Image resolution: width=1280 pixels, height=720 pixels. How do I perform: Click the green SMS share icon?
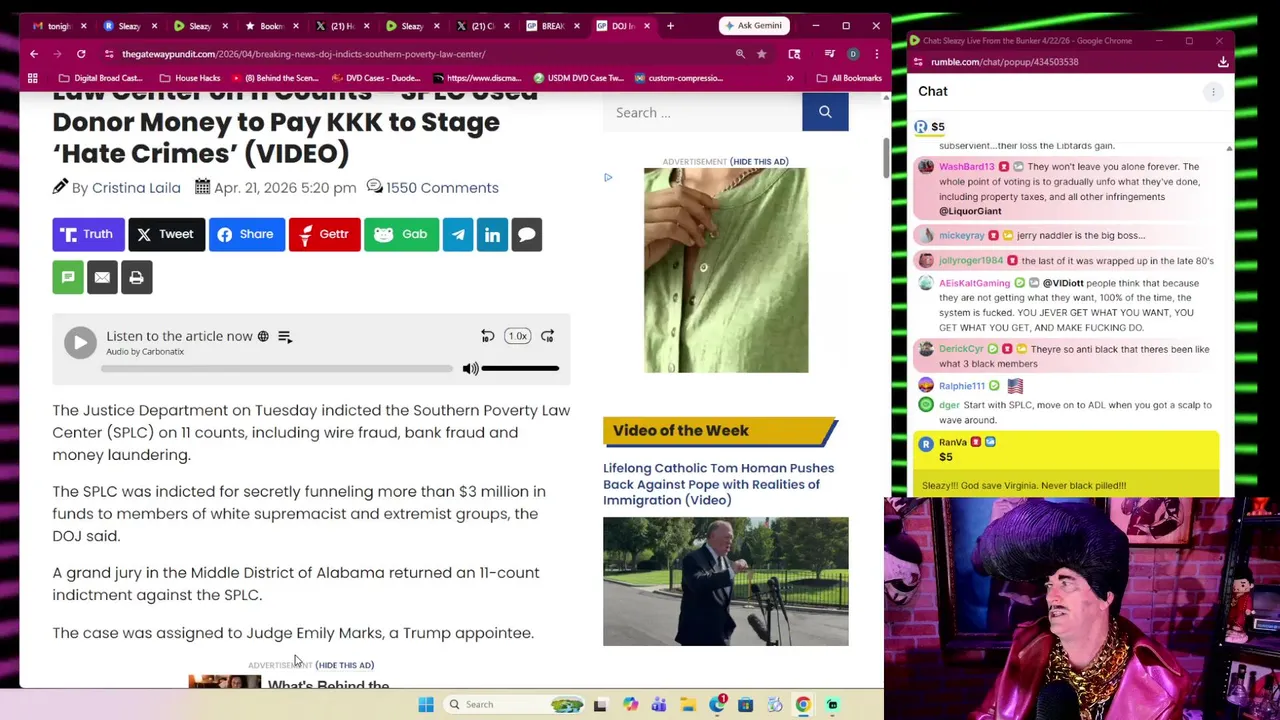68,277
